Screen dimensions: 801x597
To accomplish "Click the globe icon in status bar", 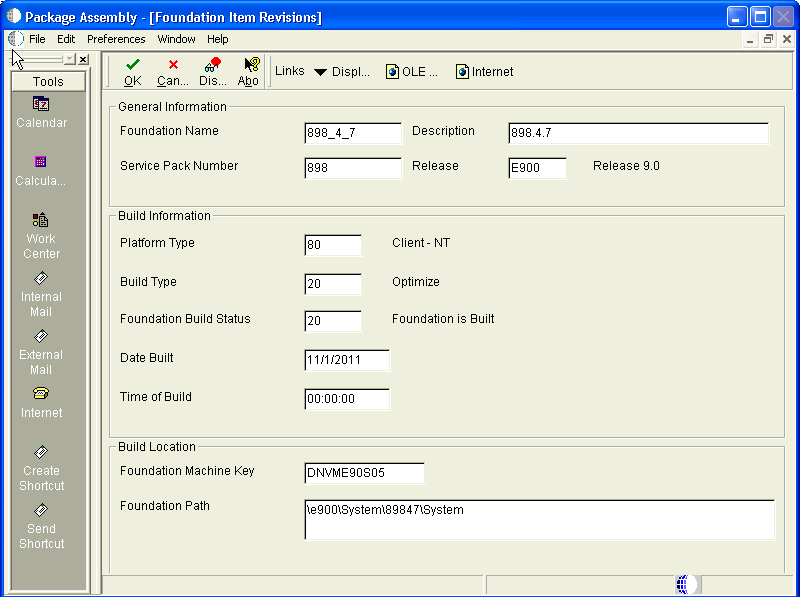I will coord(687,584).
